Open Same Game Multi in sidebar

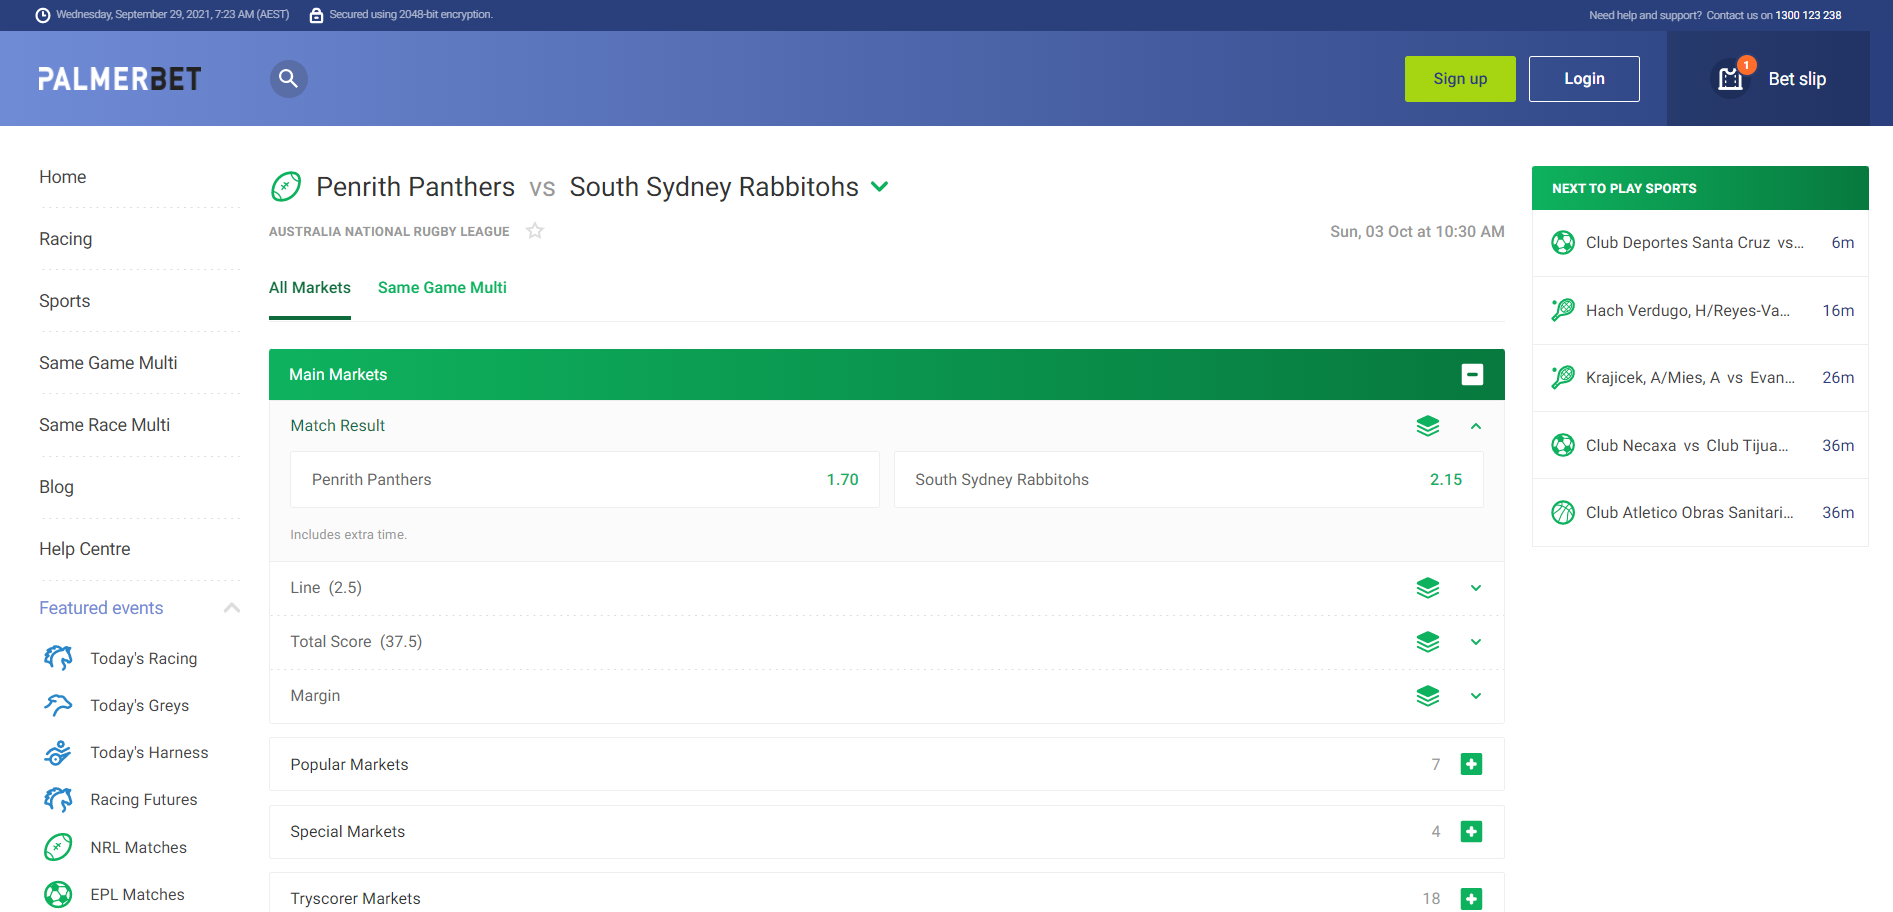point(108,363)
